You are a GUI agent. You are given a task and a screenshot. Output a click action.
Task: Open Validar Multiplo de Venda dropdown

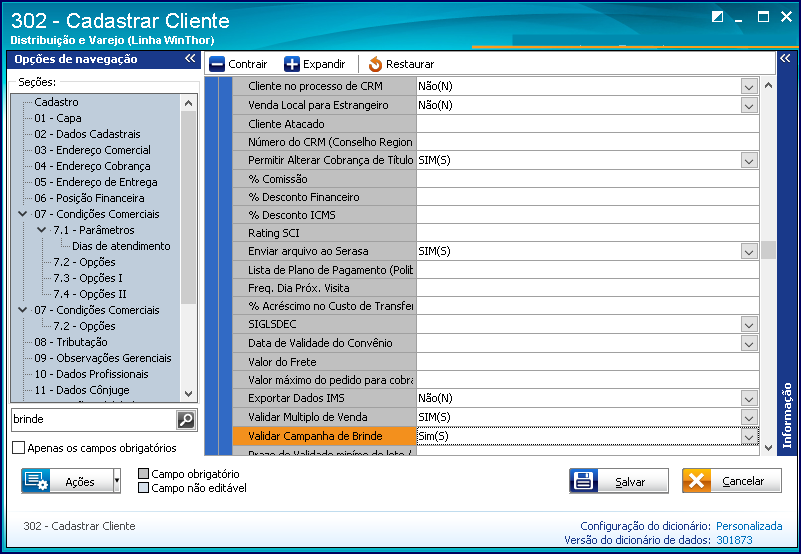click(749, 418)
